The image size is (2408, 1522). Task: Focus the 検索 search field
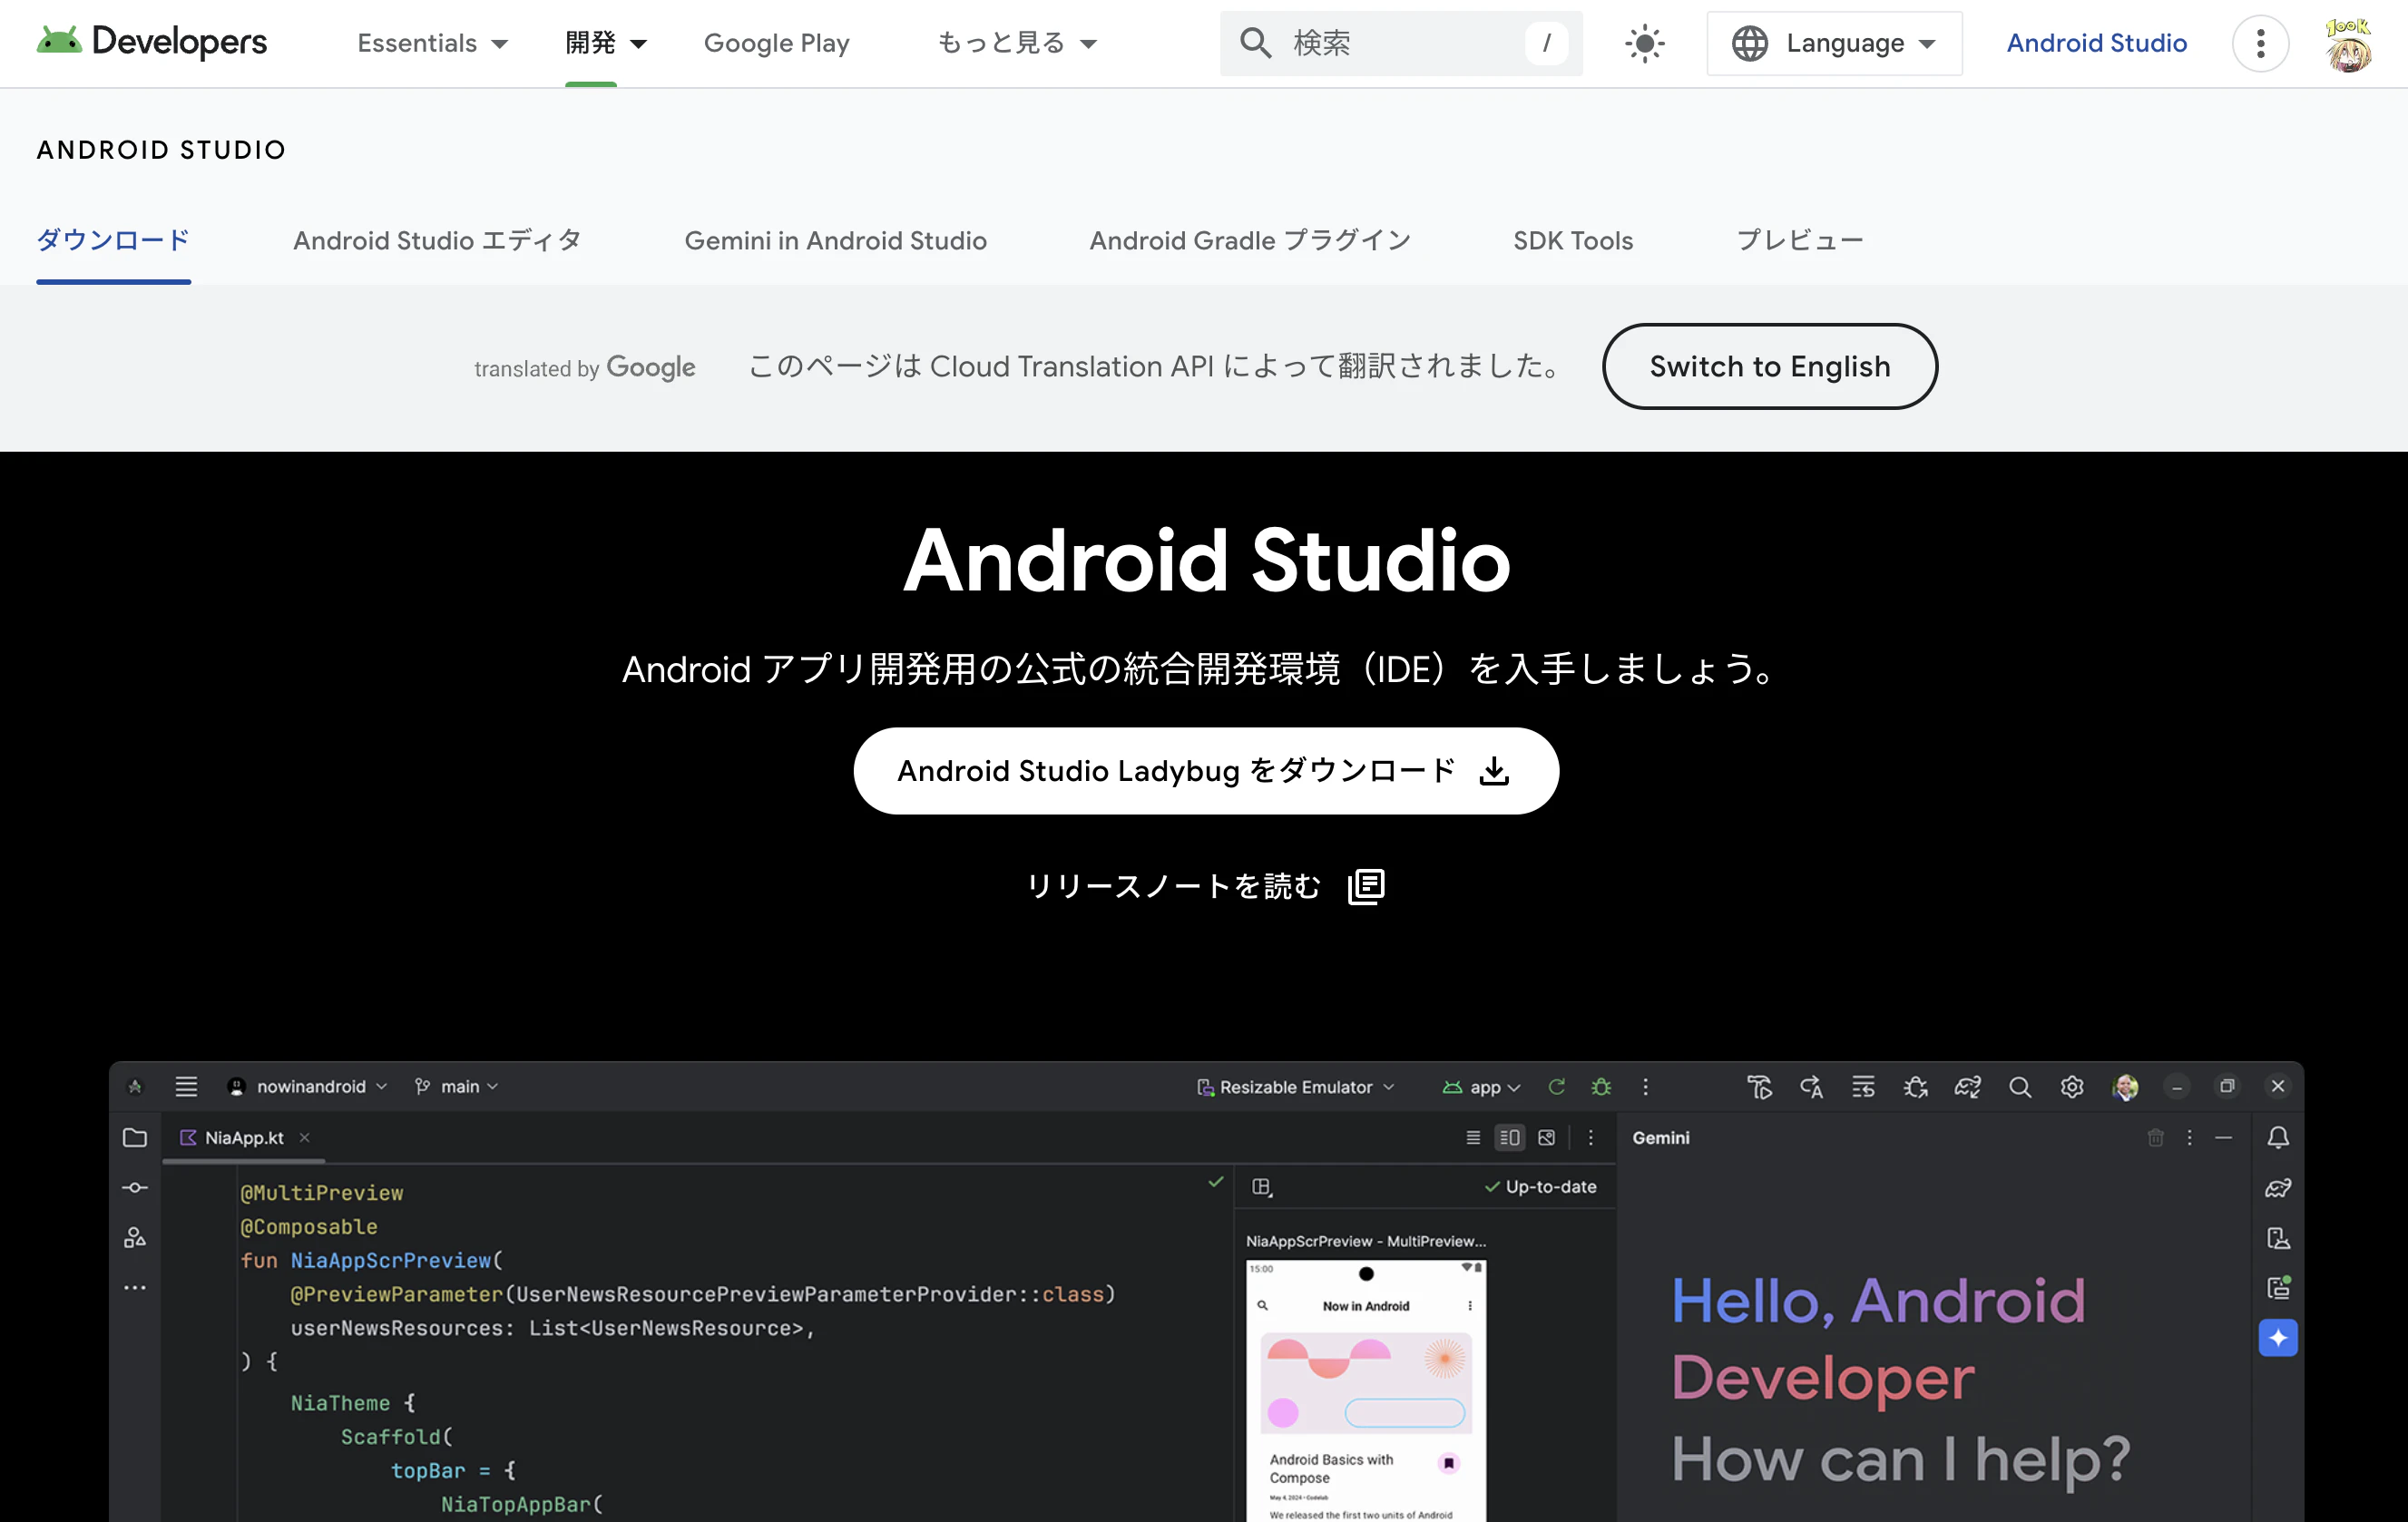[x=1401, y=43]
